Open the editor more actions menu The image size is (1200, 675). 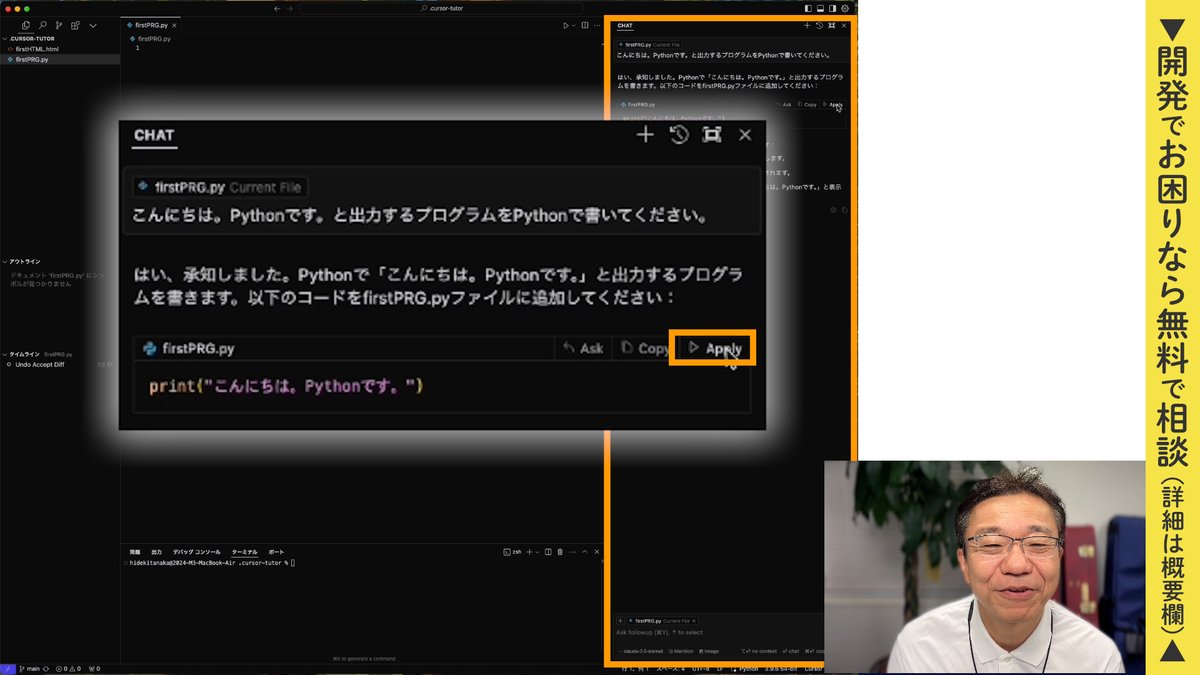coord(596,25)
